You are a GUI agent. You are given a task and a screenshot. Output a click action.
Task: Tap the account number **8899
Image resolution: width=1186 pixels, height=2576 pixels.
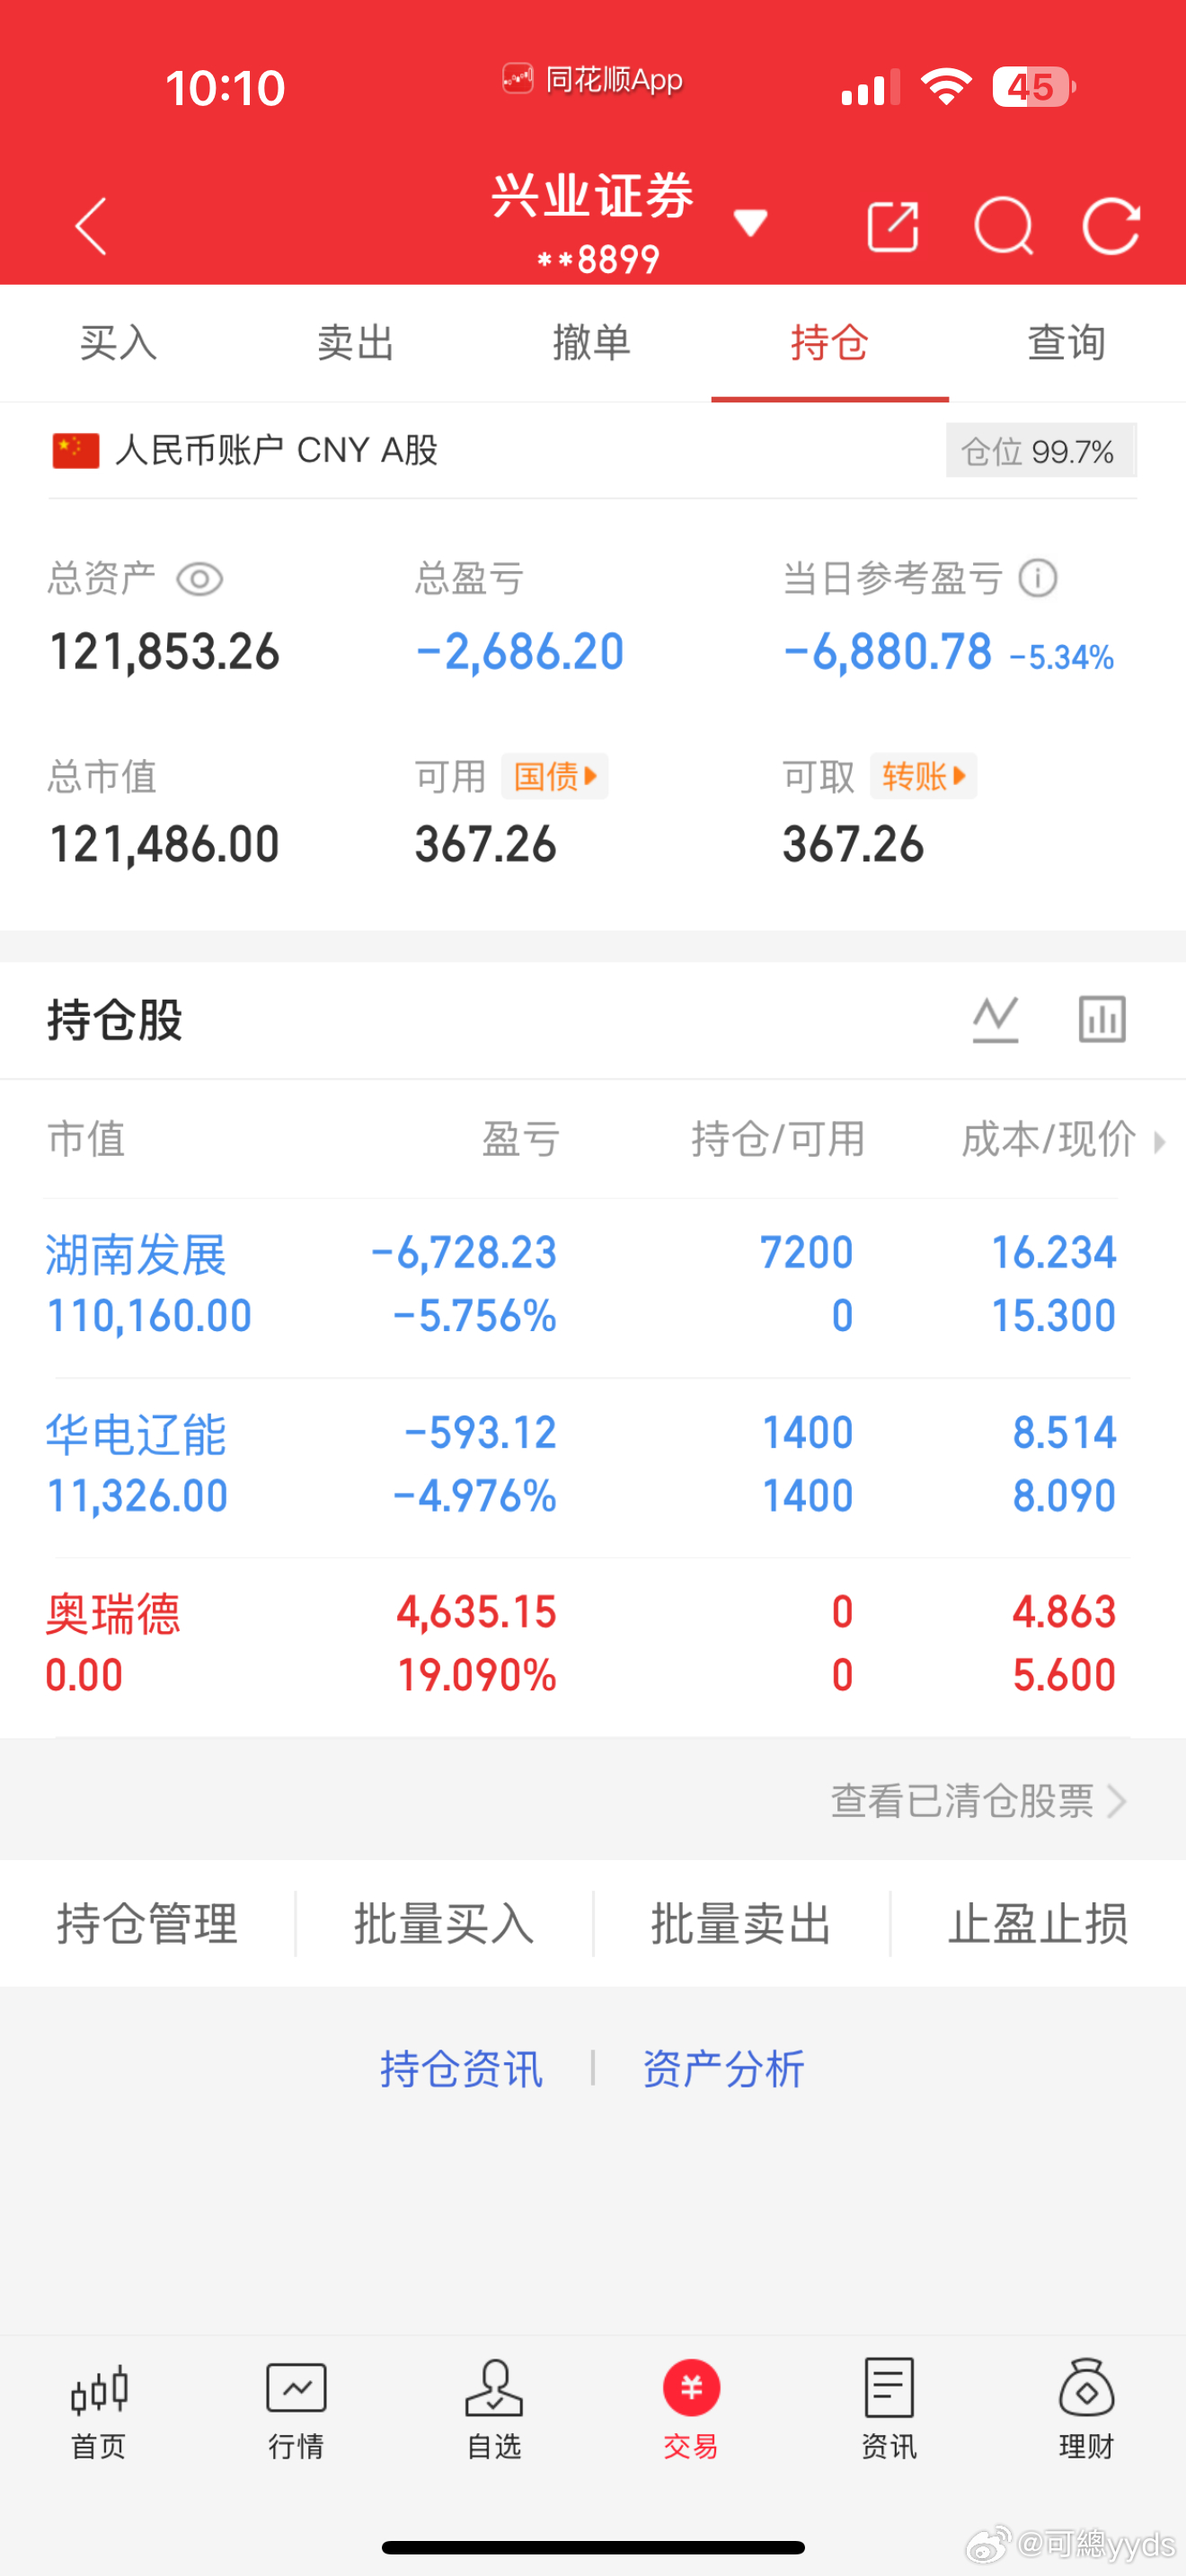[598, 260]
